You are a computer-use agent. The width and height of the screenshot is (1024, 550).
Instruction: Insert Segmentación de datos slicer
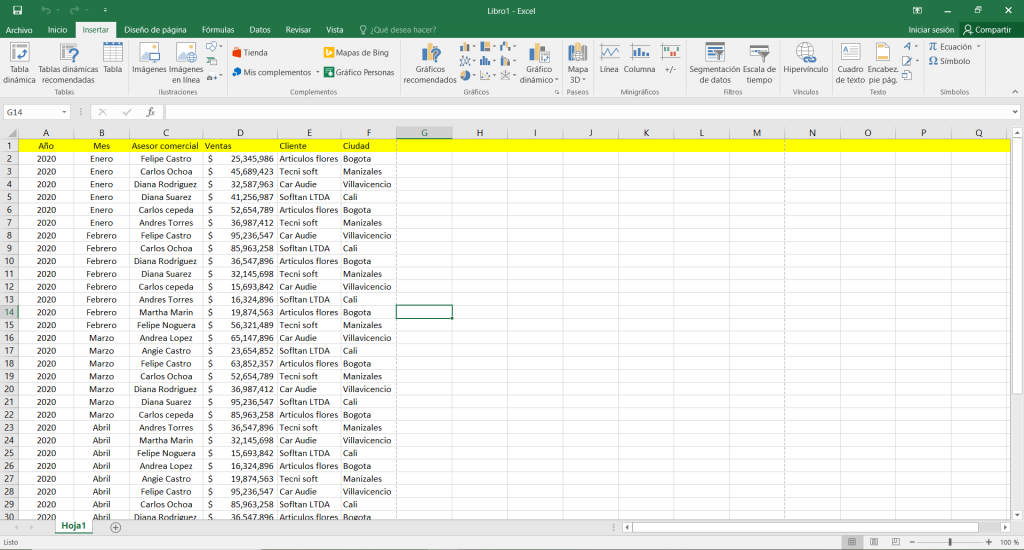[x=714, y=63]
